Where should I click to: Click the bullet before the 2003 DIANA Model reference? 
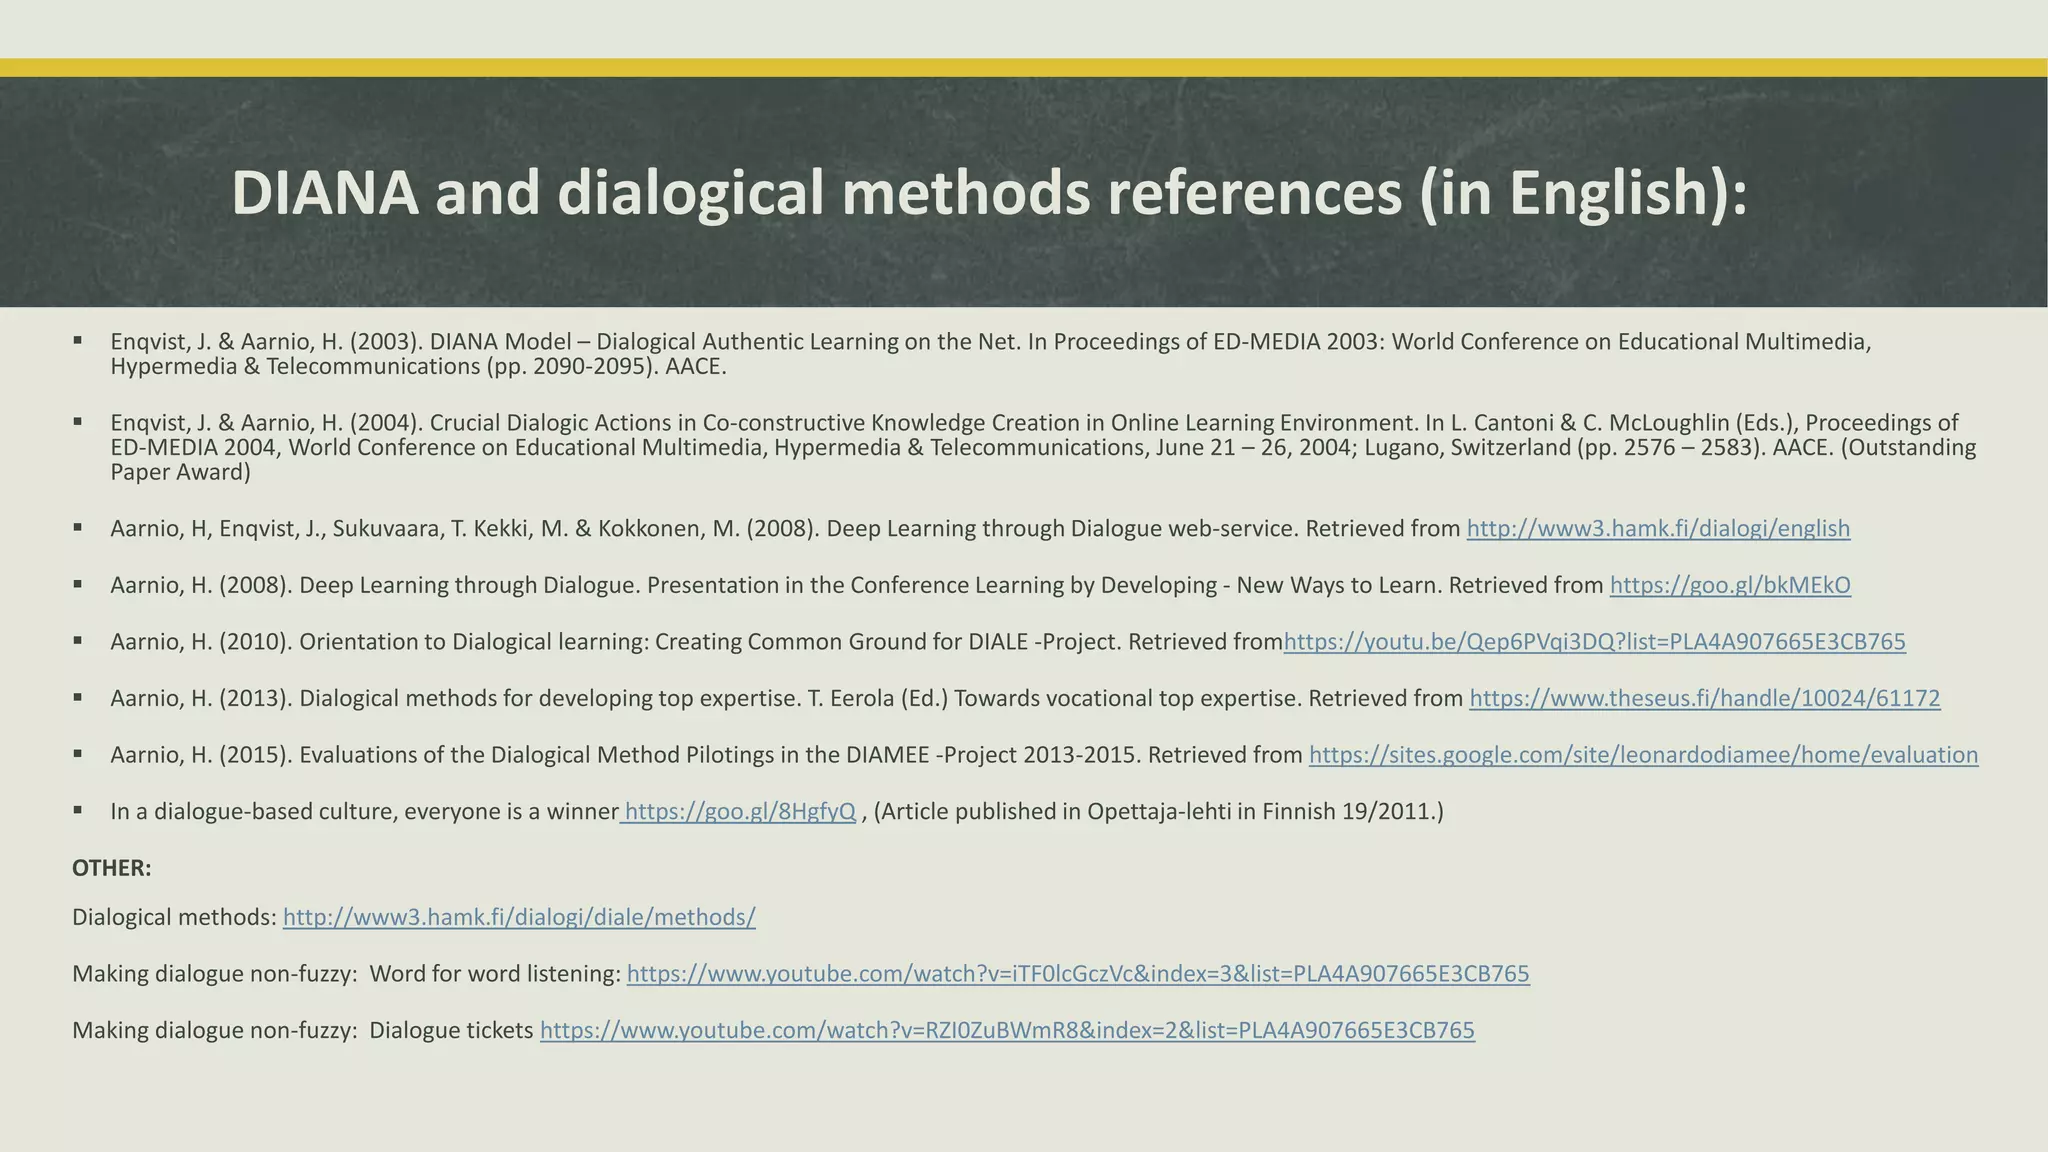[x=78, y=341]
